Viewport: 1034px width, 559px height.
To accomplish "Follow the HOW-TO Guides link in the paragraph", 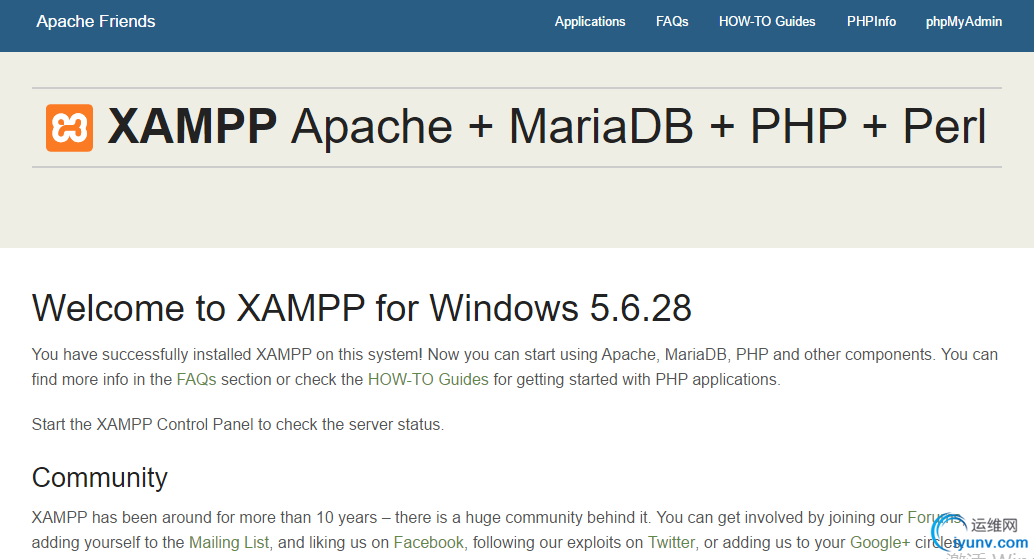I will click(x=428, y=380).
